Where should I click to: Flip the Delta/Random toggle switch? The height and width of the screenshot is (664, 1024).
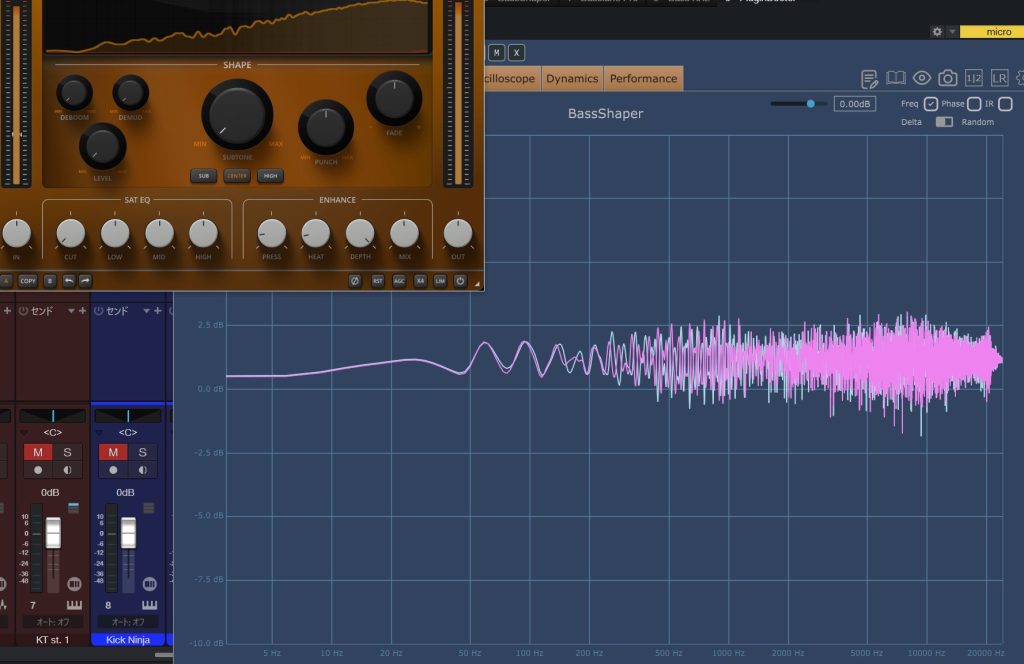tap(944, 122)
